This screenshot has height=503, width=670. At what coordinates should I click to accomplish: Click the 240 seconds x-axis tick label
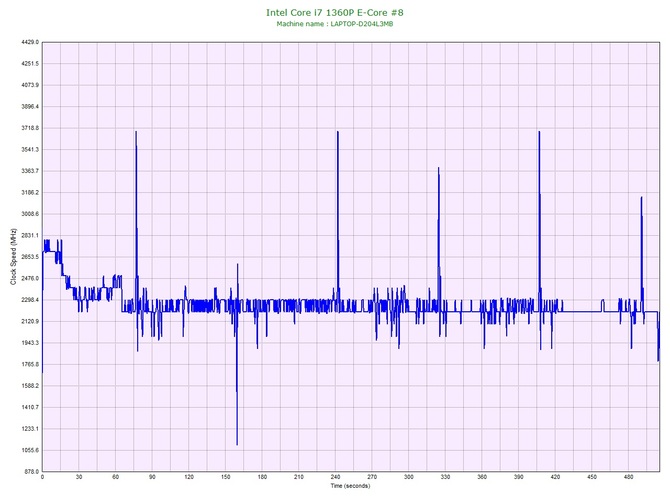point(335,477)
